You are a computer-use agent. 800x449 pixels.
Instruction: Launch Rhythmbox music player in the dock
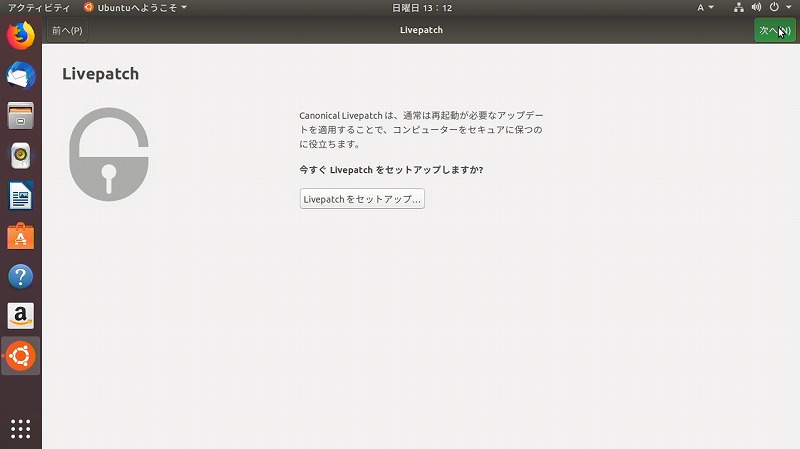coord(20,156)
